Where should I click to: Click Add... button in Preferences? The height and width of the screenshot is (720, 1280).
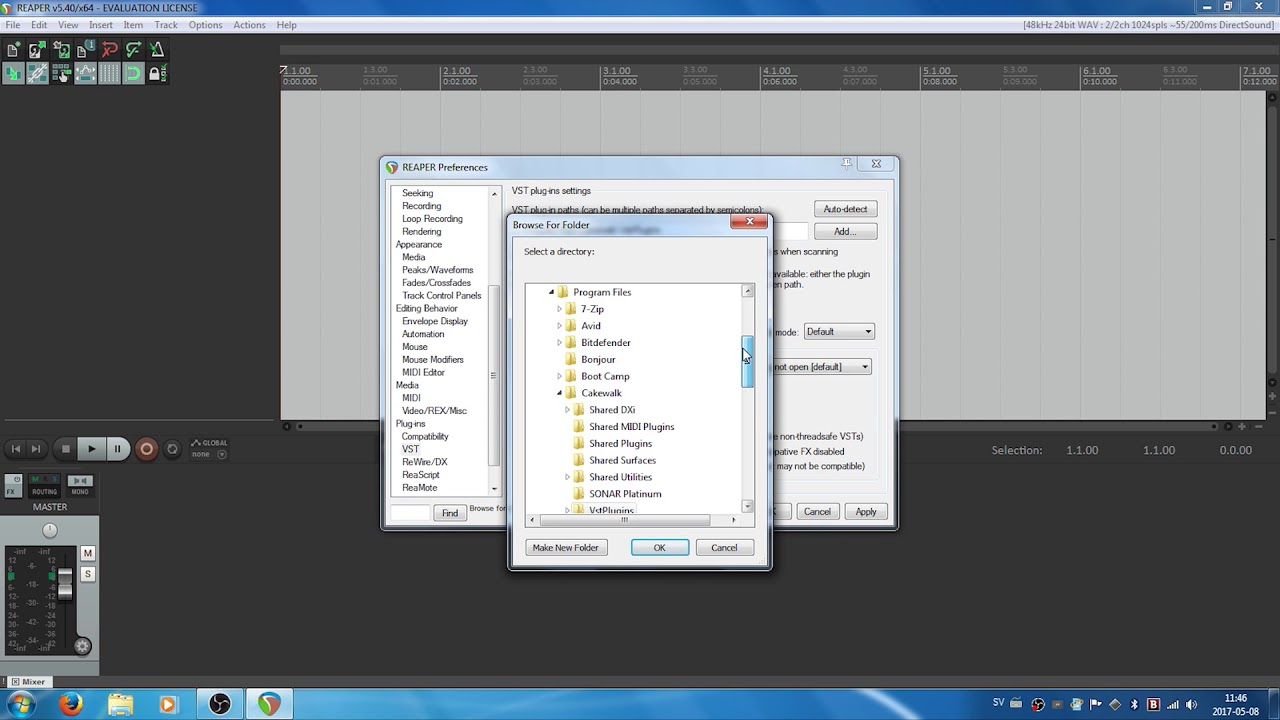pyautogui.click(x=845, y=231)
